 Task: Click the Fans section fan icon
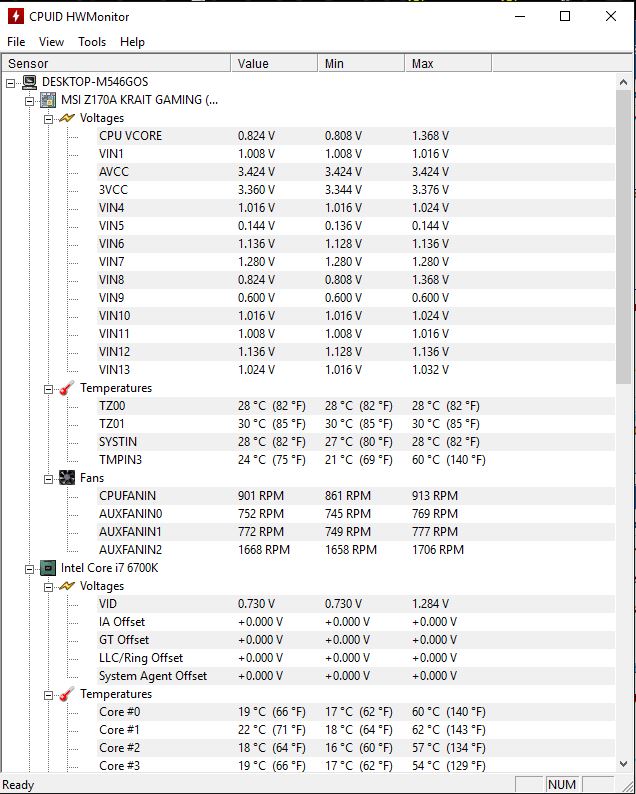point(67,478)
